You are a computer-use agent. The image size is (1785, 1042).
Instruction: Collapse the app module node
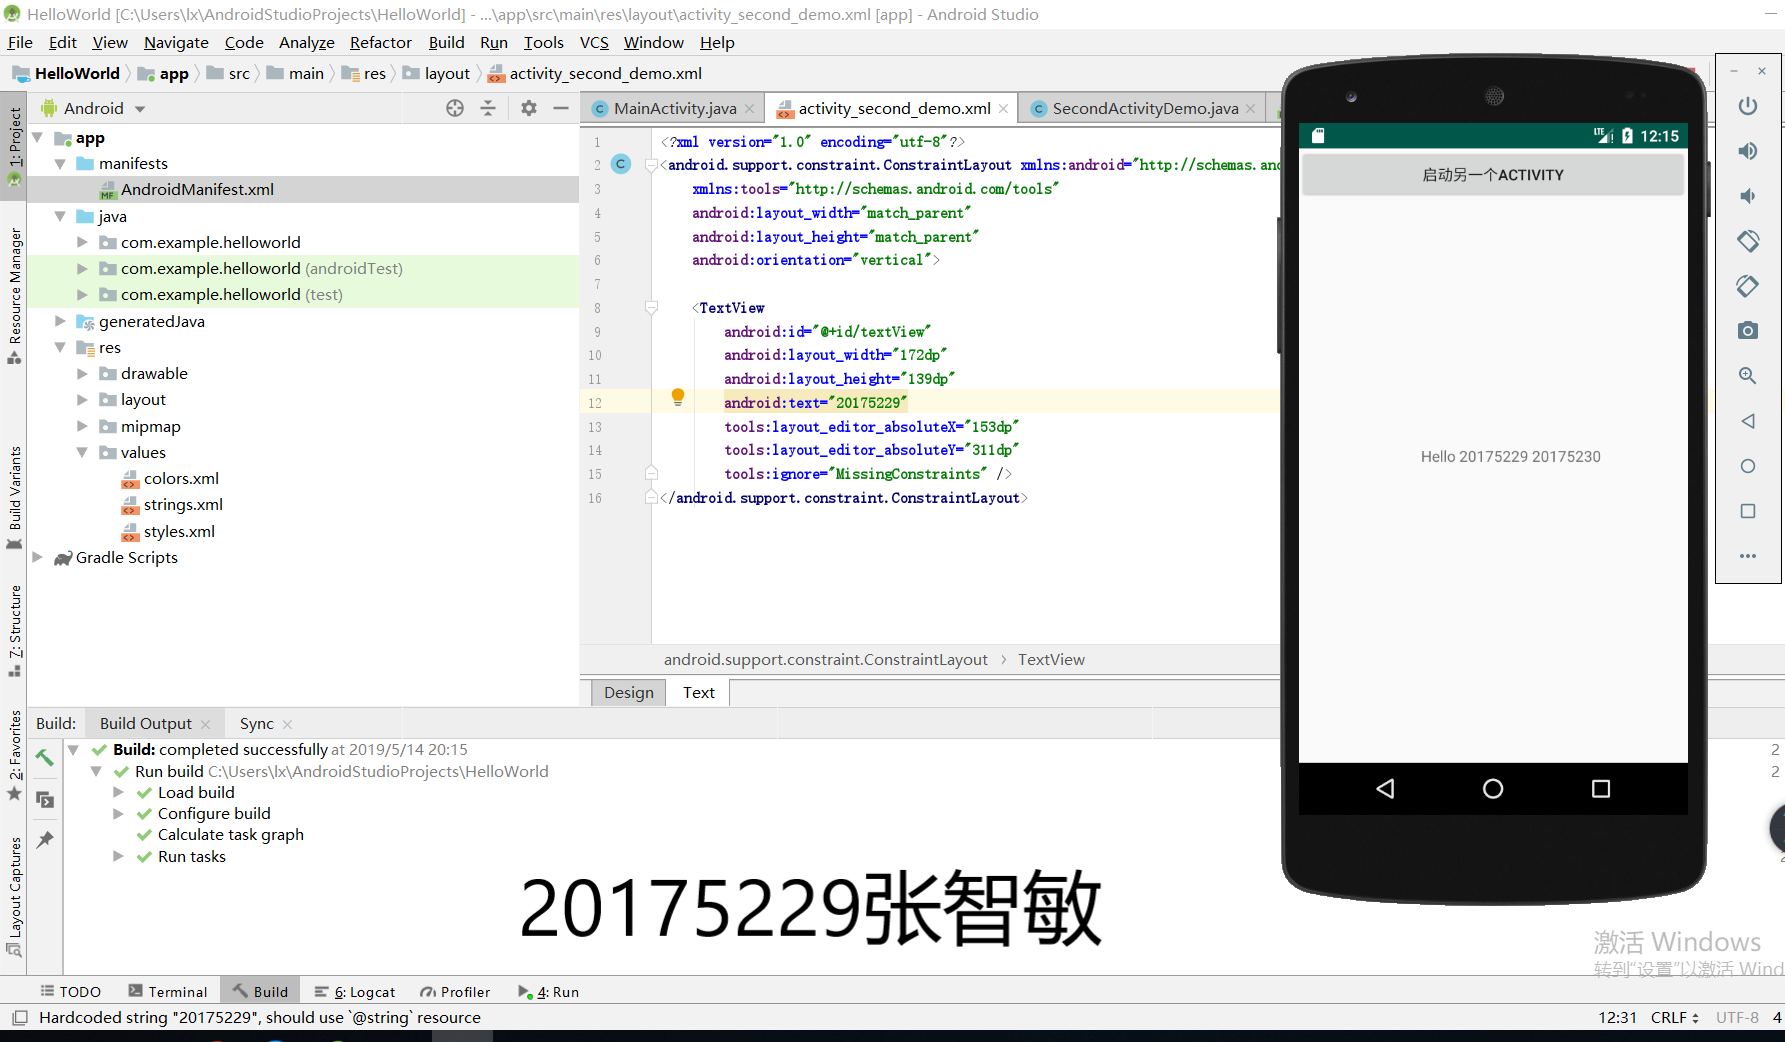38,138
